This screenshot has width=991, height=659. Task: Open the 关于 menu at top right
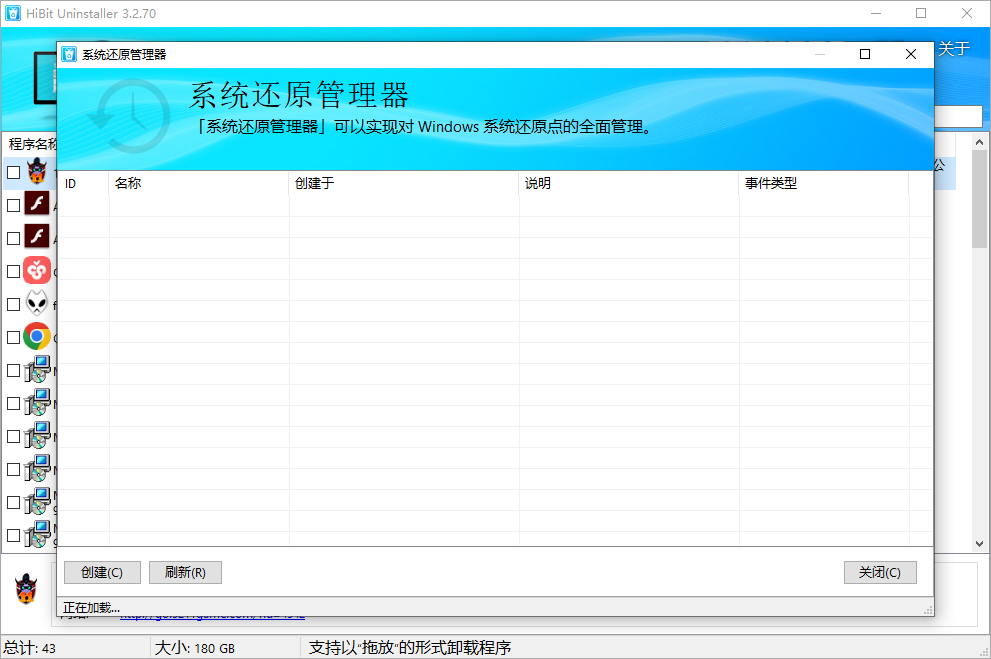pyautogui.click(x=955, y=47)
